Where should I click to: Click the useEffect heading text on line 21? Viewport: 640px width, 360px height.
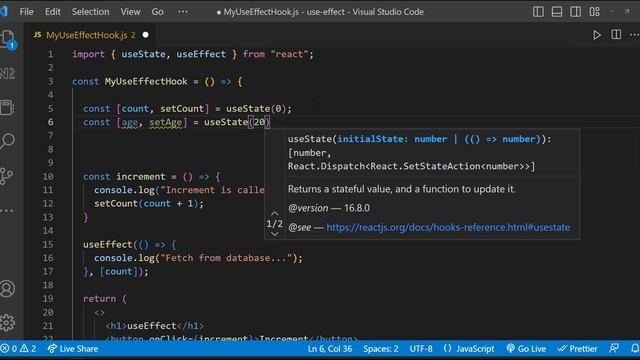(x=152, y=326)
